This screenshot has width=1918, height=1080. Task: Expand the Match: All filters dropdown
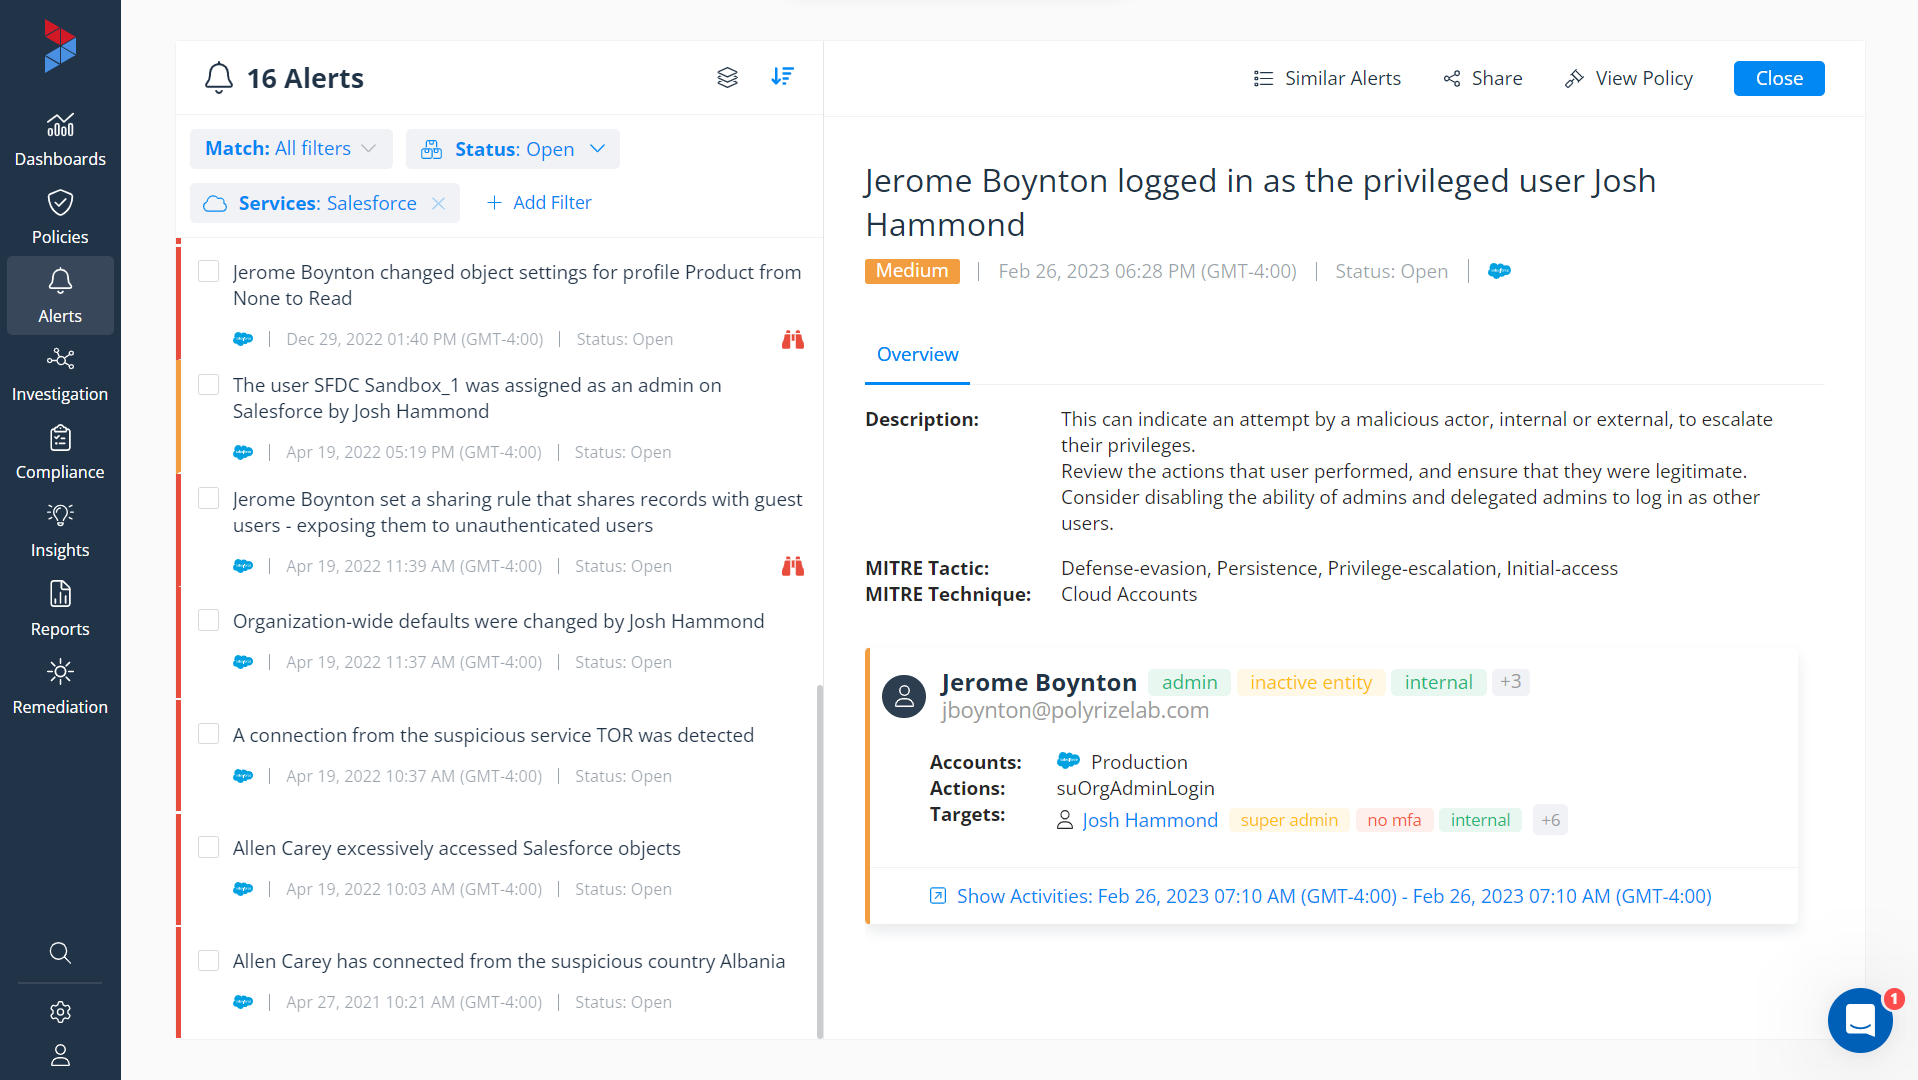(x=290, y=148)
